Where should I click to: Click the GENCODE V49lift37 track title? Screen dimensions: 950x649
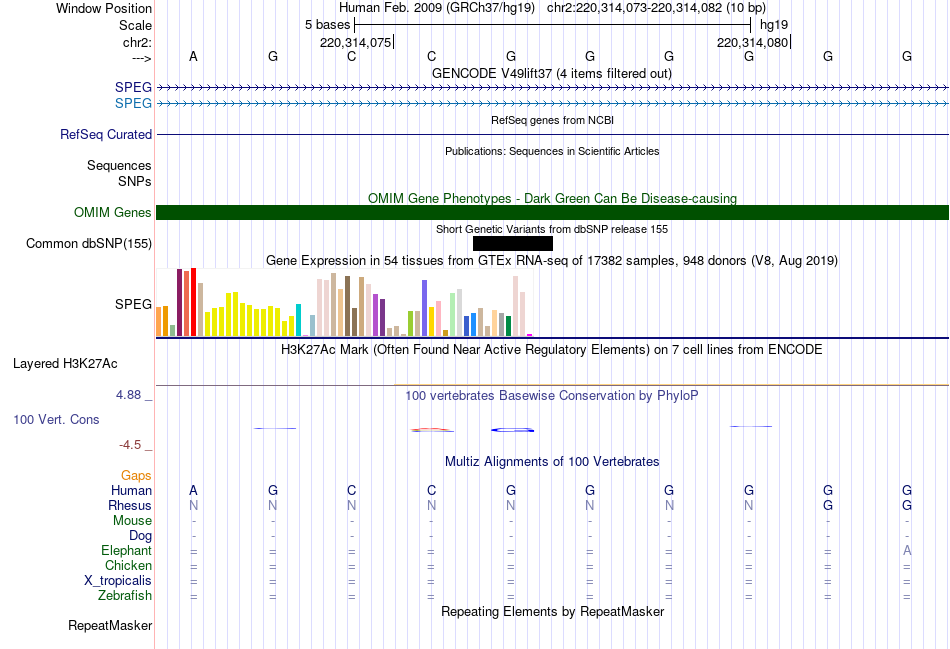click(552, 73)
